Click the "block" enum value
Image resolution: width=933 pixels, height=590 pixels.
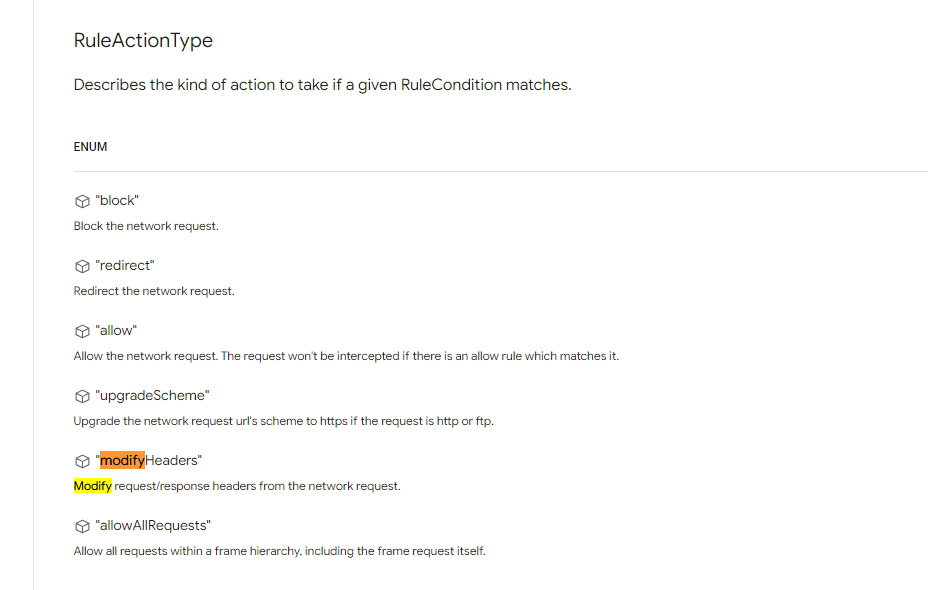tap(117, 200)
